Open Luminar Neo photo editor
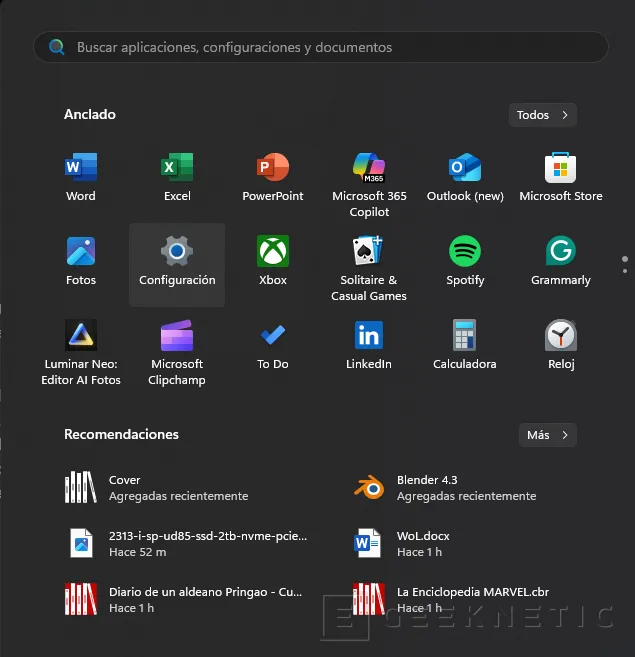 pyautogui.click(x=80, y=352)
